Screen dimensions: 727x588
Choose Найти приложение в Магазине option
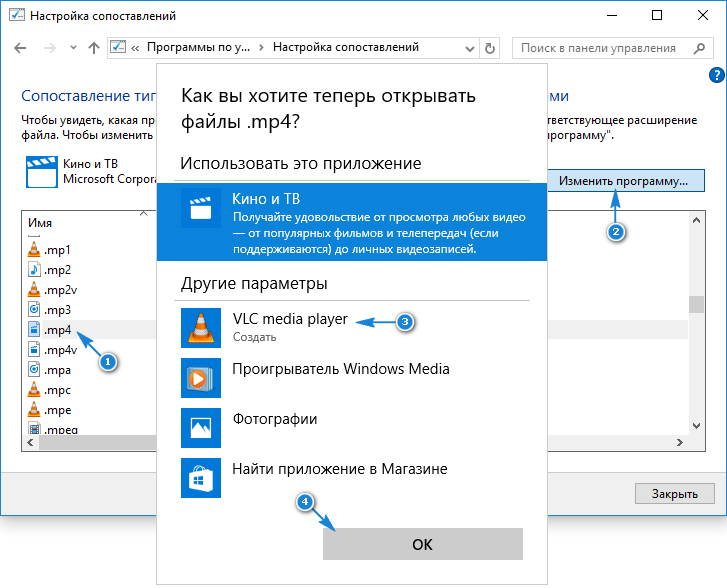click(340, 468)
